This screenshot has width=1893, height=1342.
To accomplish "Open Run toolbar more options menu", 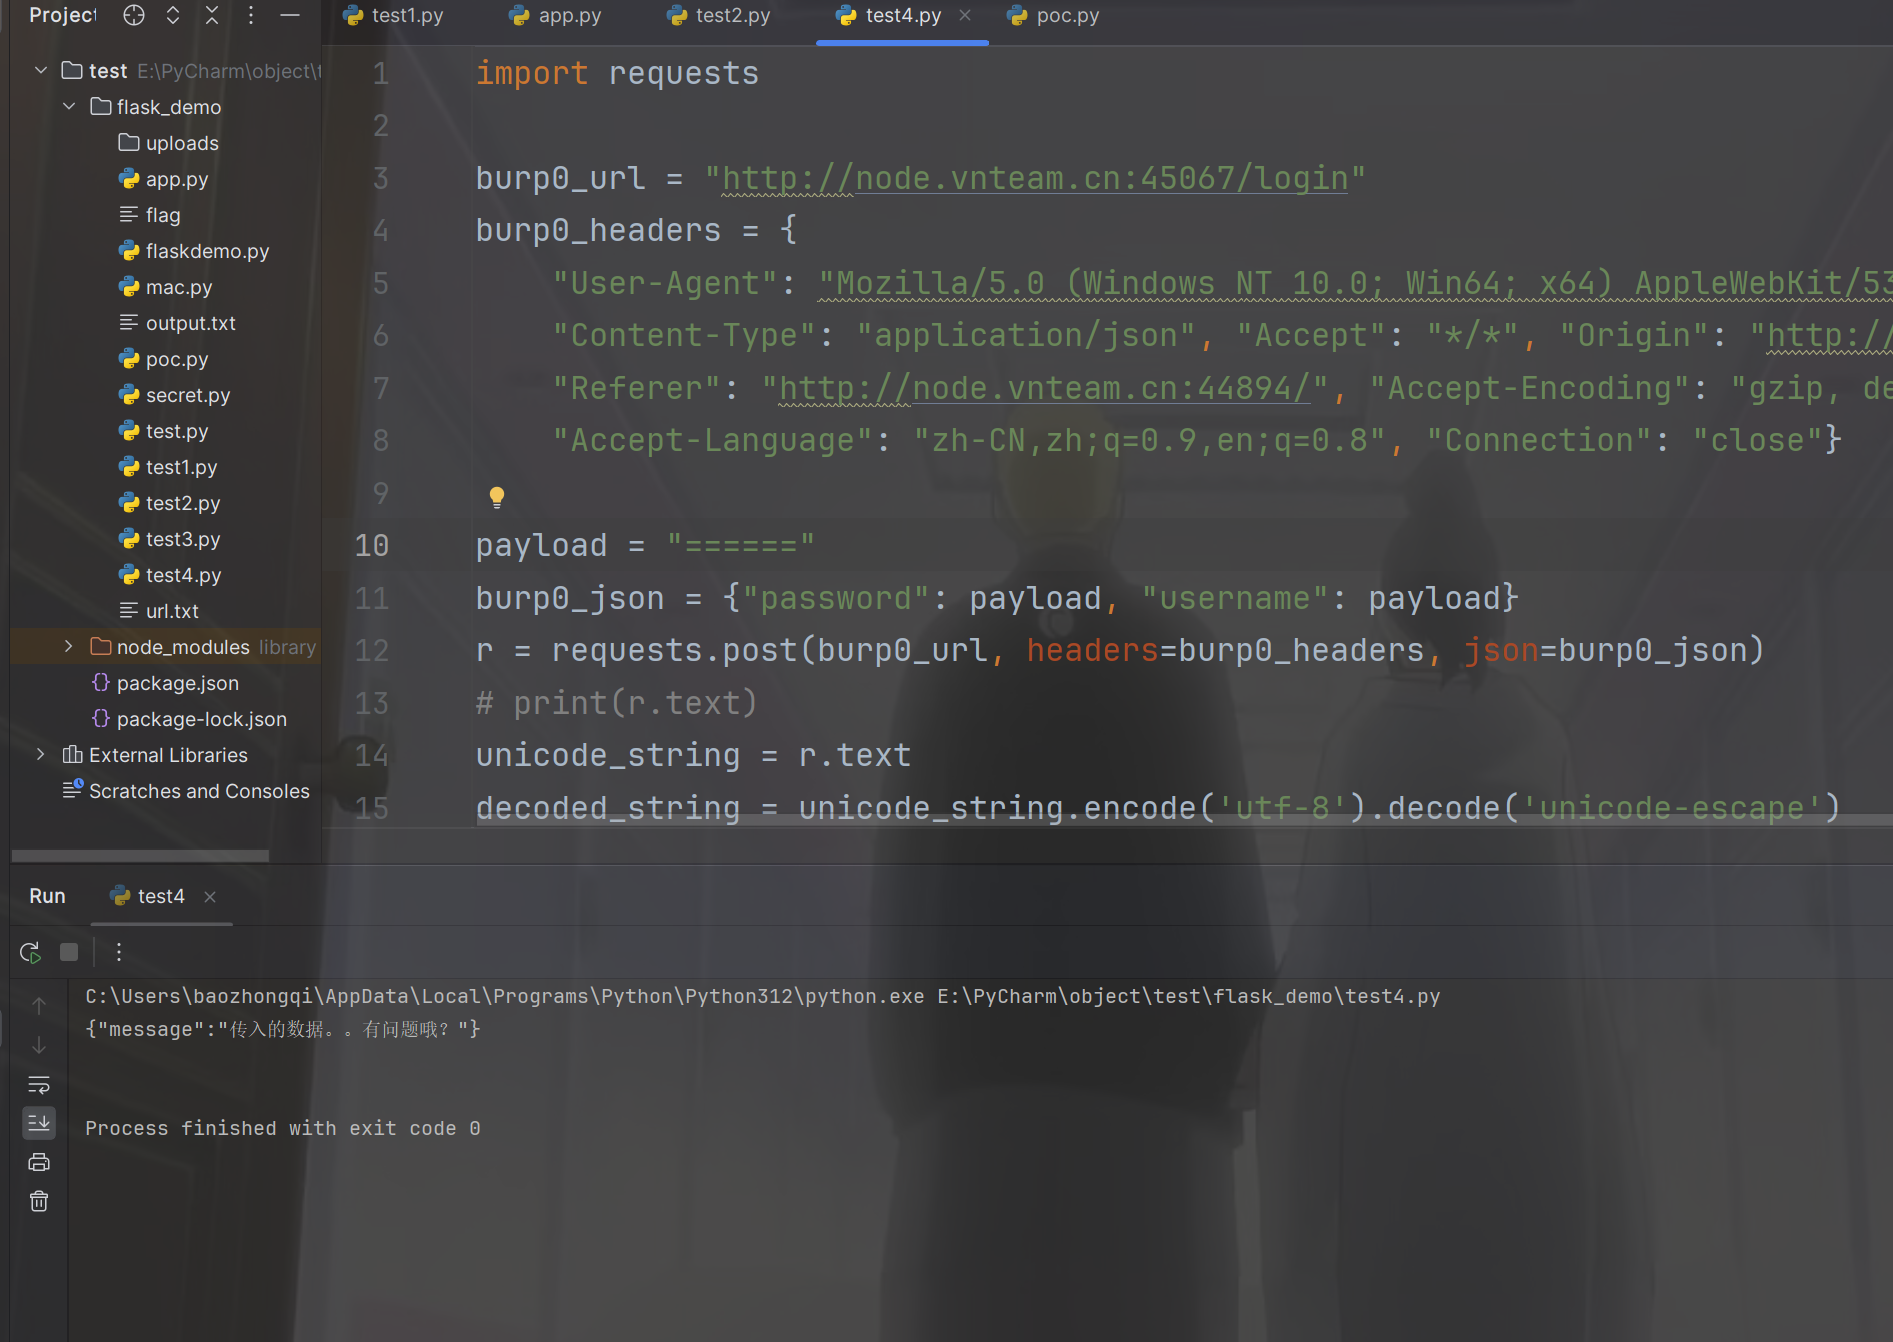I will tap(119, 952).
